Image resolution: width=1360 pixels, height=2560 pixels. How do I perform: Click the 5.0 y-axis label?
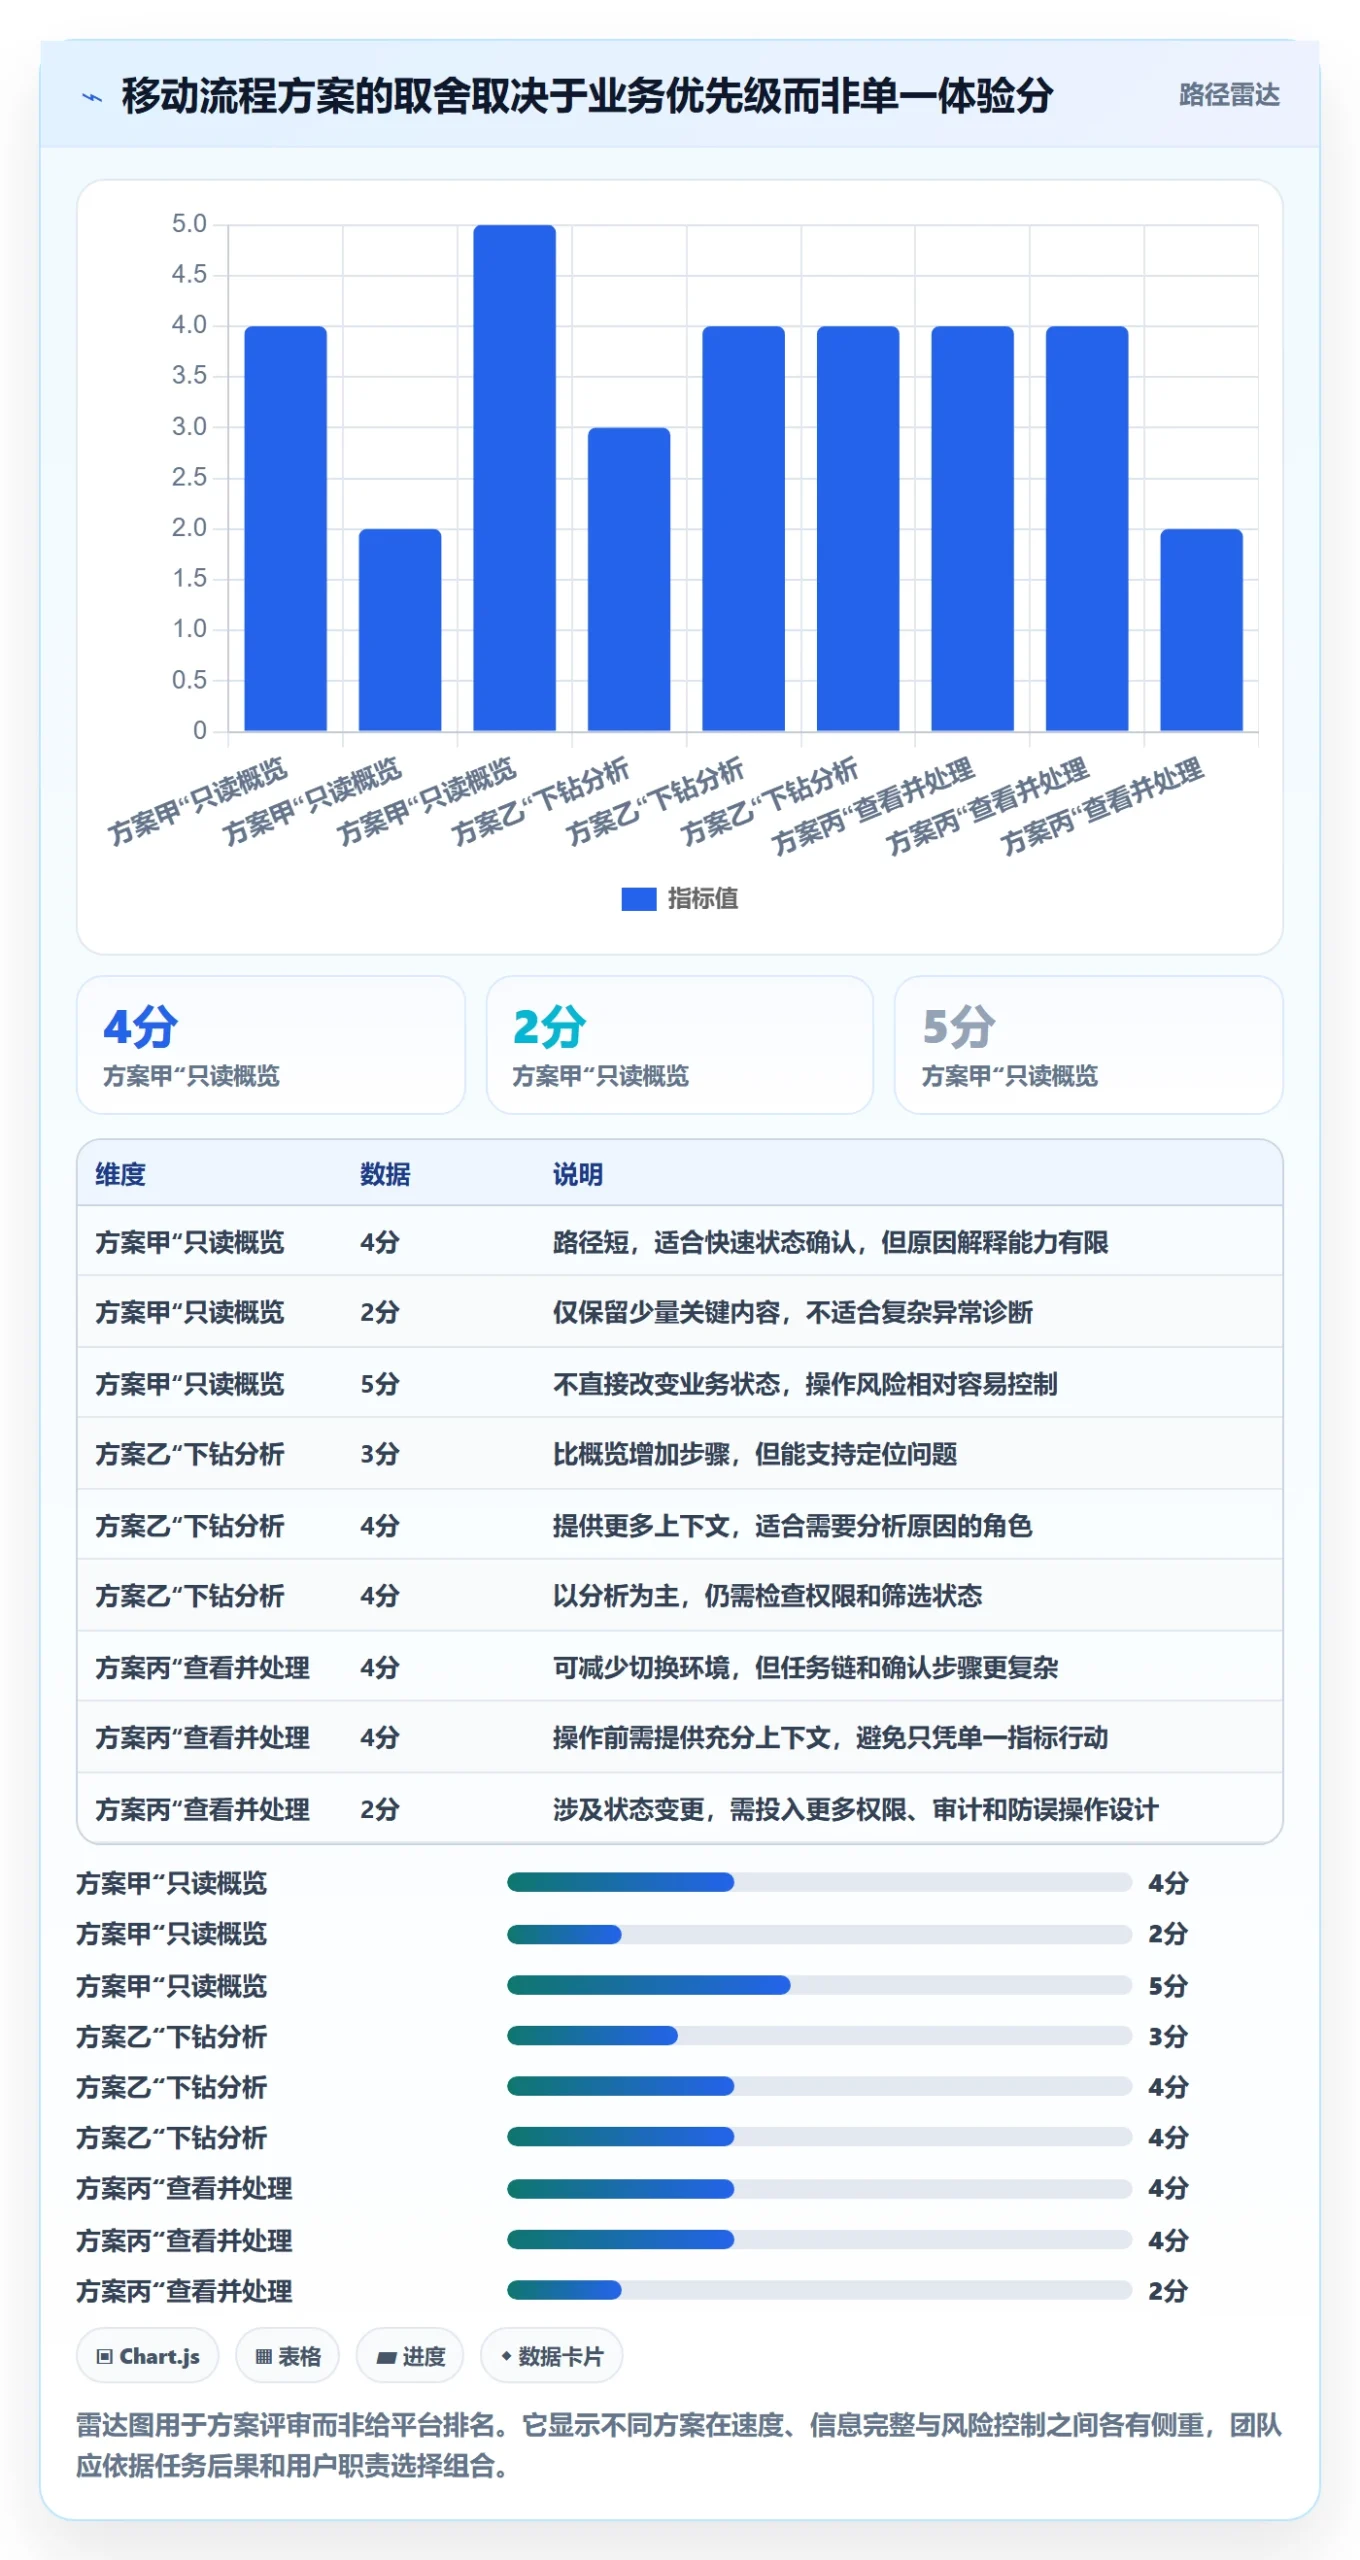click(x=189, y=224)
